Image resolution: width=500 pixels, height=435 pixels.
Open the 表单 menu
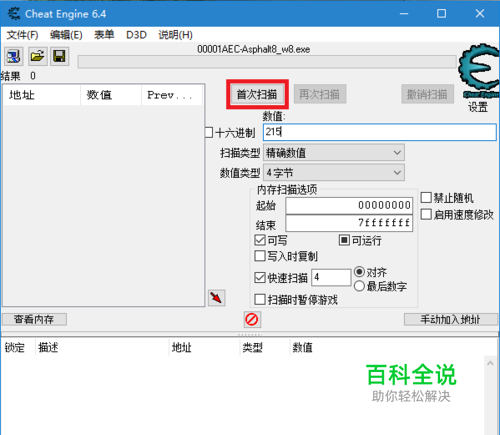104,35
